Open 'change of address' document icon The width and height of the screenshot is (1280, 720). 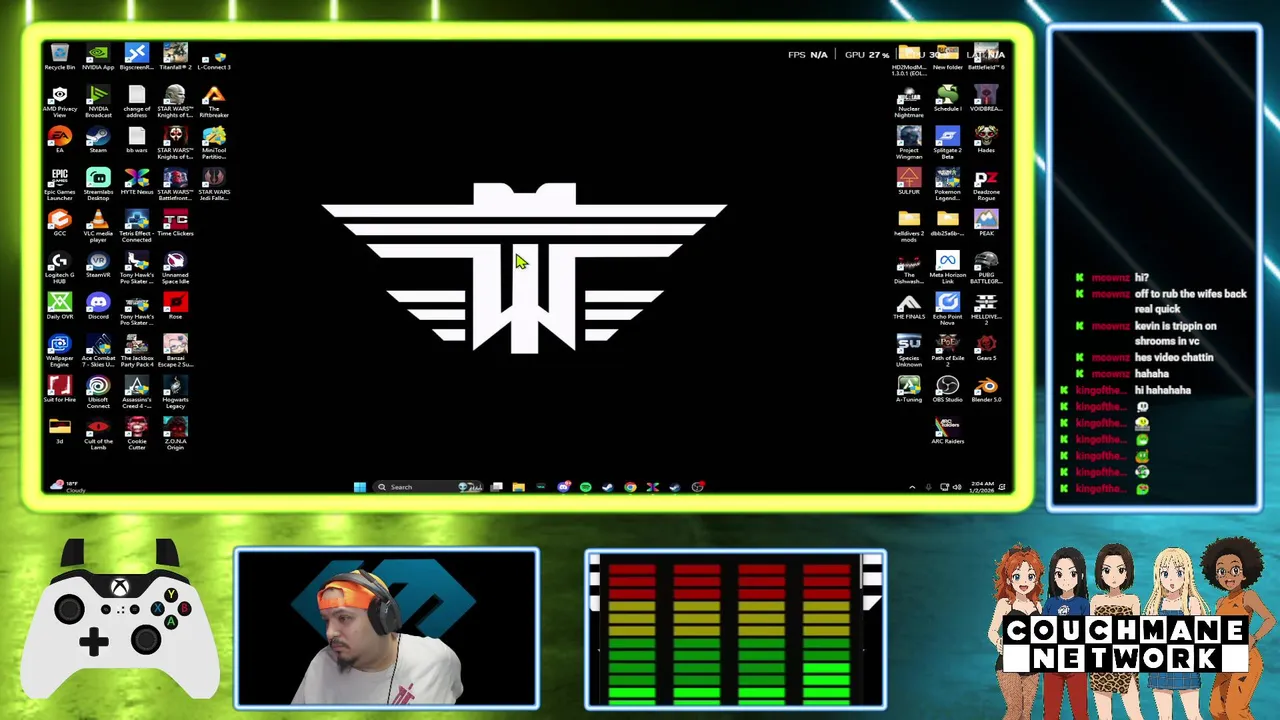click(x=137, y=101)
